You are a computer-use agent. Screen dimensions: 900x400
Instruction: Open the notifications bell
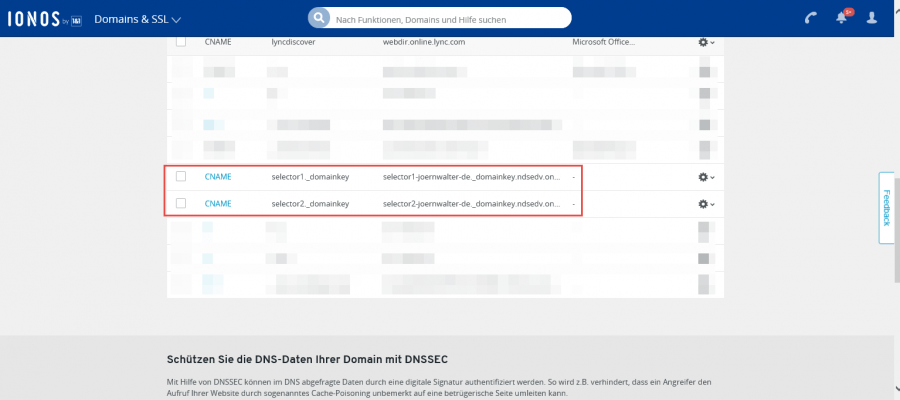point(842,18)
